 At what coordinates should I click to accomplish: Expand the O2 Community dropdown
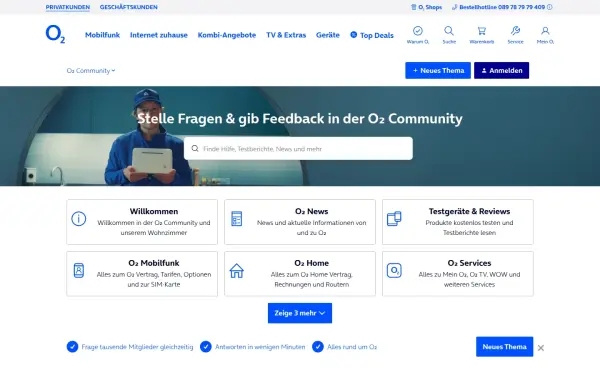(x=91, y=70)
